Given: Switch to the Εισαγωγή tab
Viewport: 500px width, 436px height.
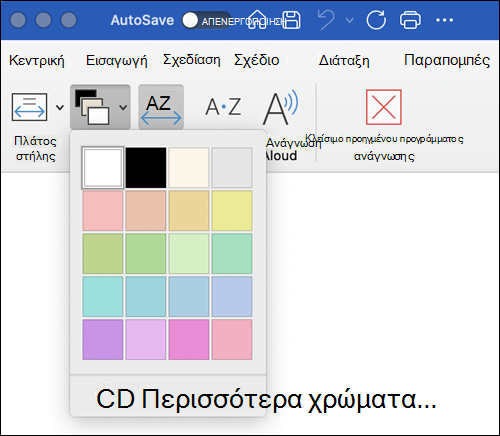Looking at the screenshot, I should click(117, 61).
